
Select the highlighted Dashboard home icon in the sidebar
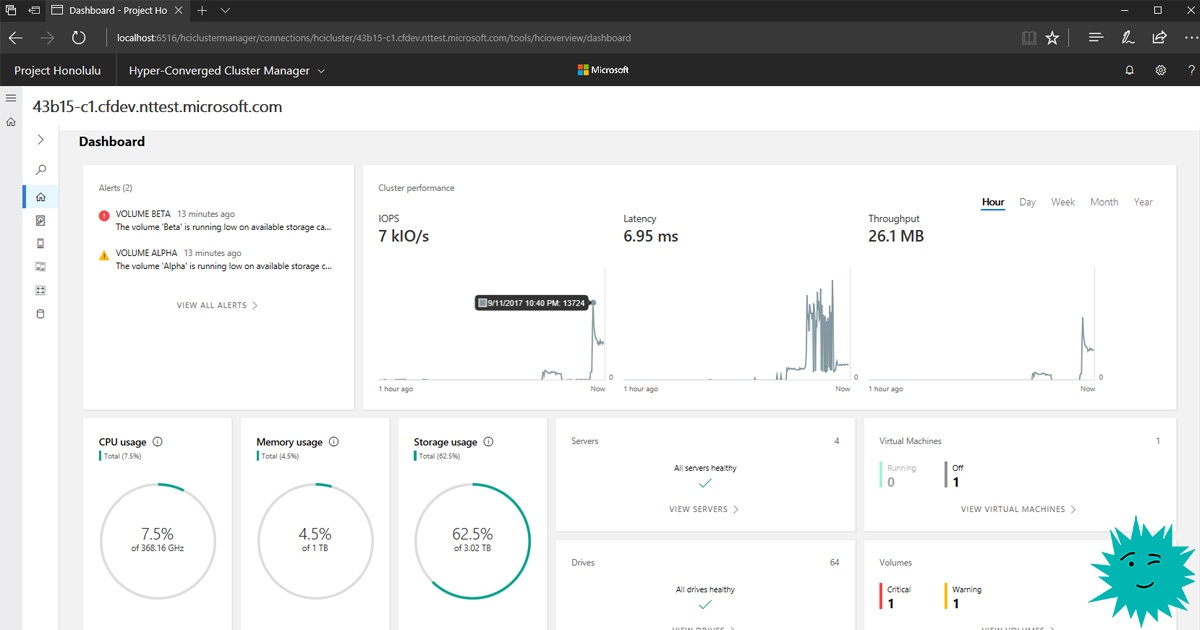41,197
